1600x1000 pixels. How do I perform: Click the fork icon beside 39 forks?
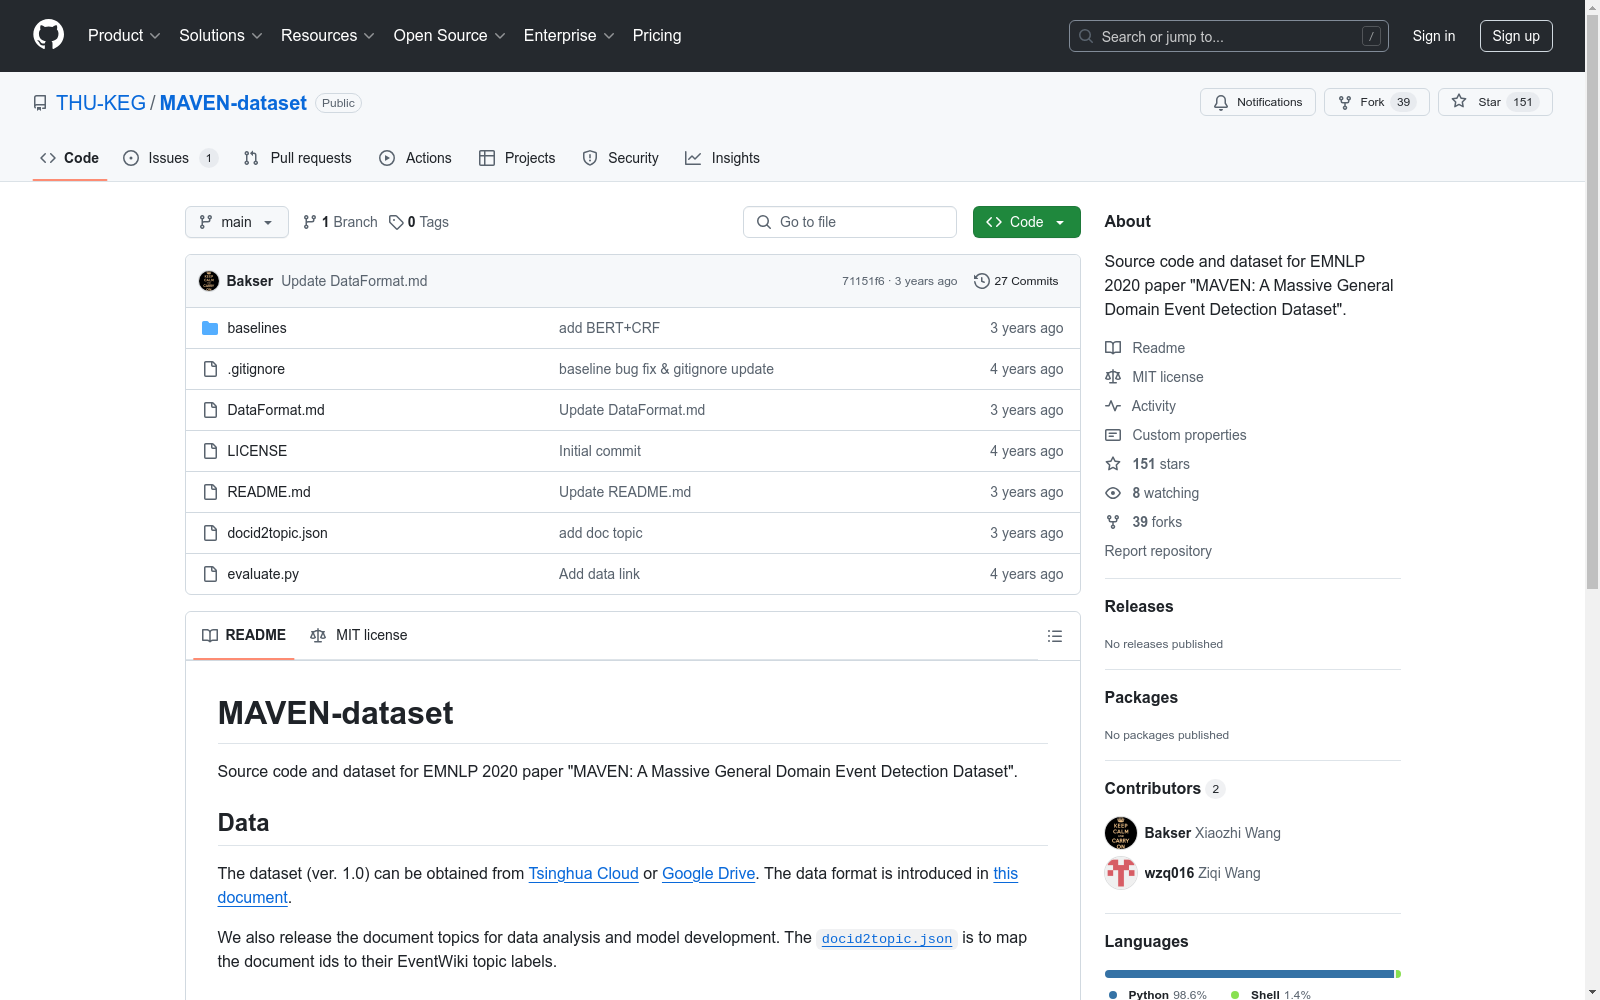(1113, 522)
